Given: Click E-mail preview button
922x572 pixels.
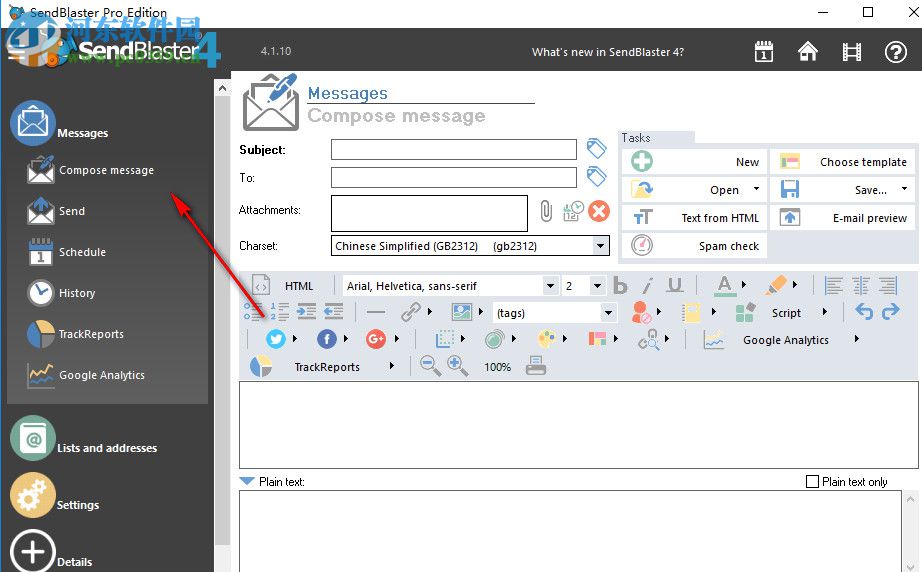Looking at the screenshot, I should pos(843,218).
